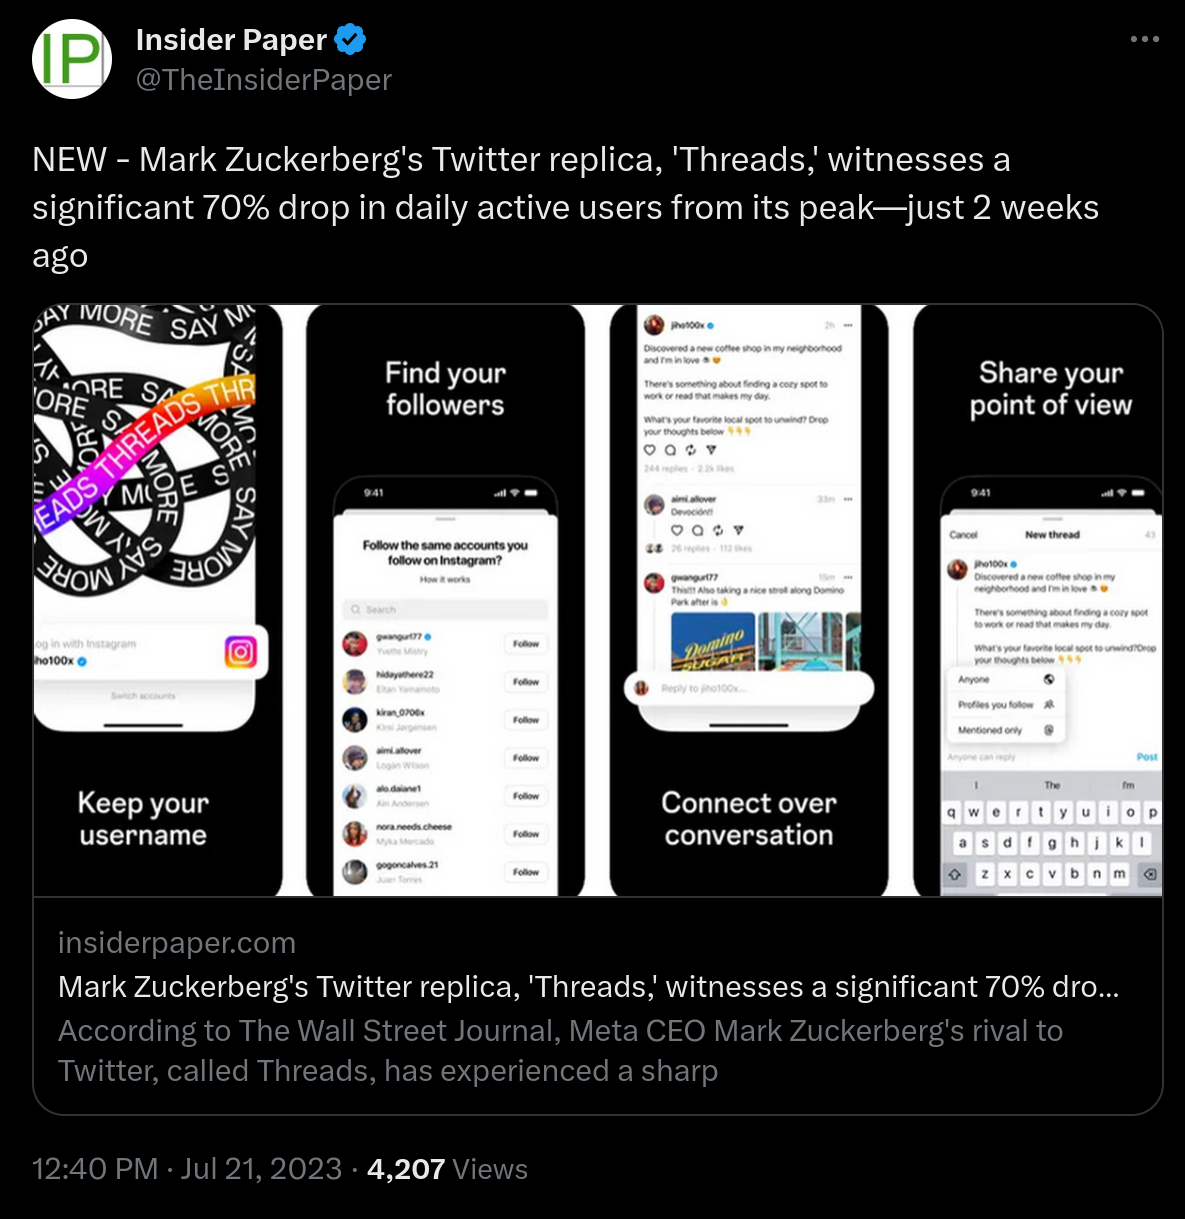Open the tweet's three-dot more menu

[x=1144, y=40]
